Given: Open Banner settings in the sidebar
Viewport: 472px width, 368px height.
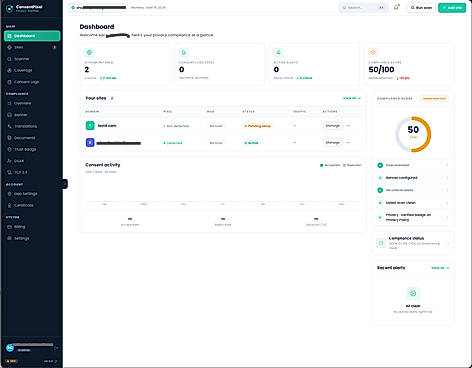Looking at the screenshot, I should 32,115.
